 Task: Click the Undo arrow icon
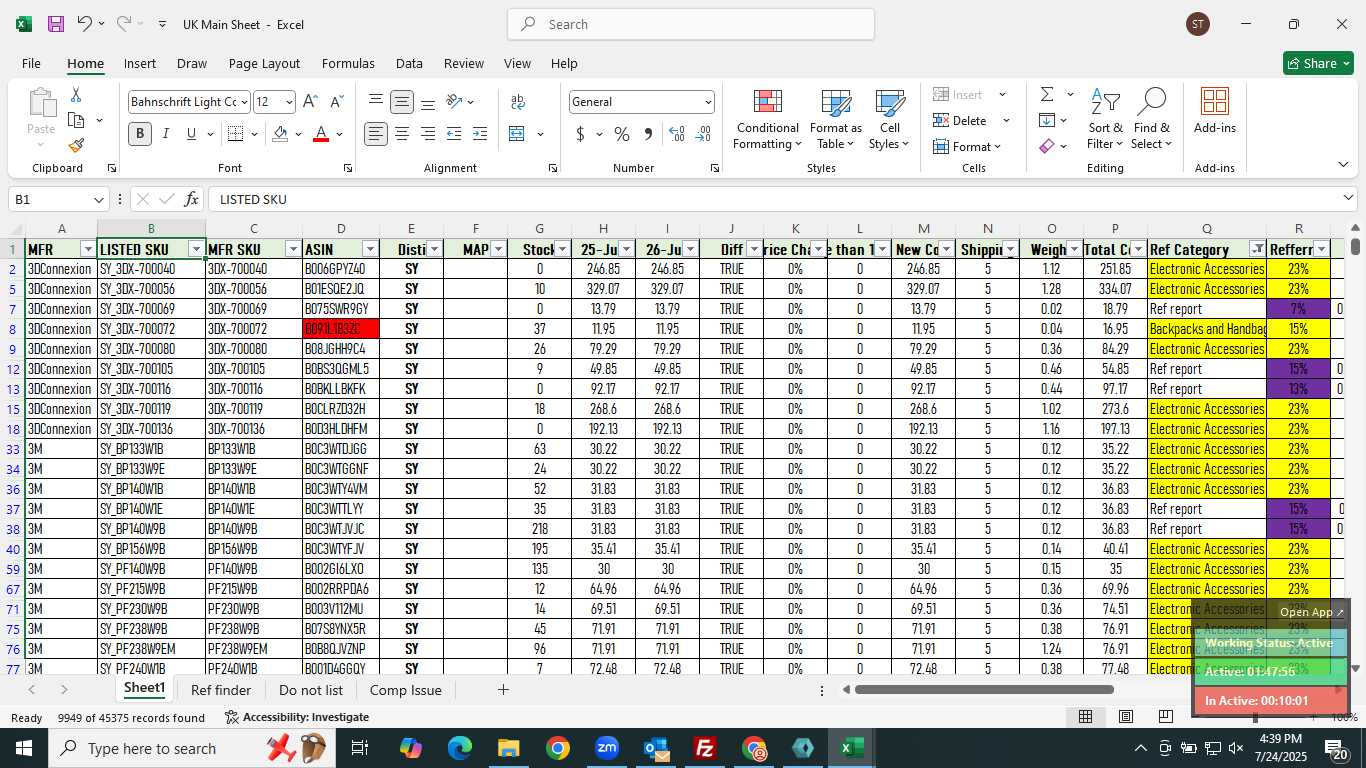click(84, 24)
